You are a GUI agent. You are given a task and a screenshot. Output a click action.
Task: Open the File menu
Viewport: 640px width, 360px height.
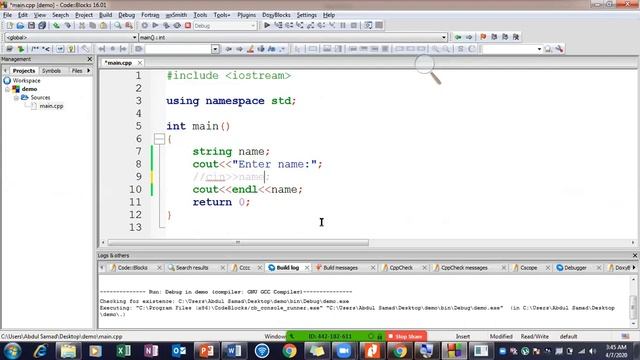click(x=7, y=15)
